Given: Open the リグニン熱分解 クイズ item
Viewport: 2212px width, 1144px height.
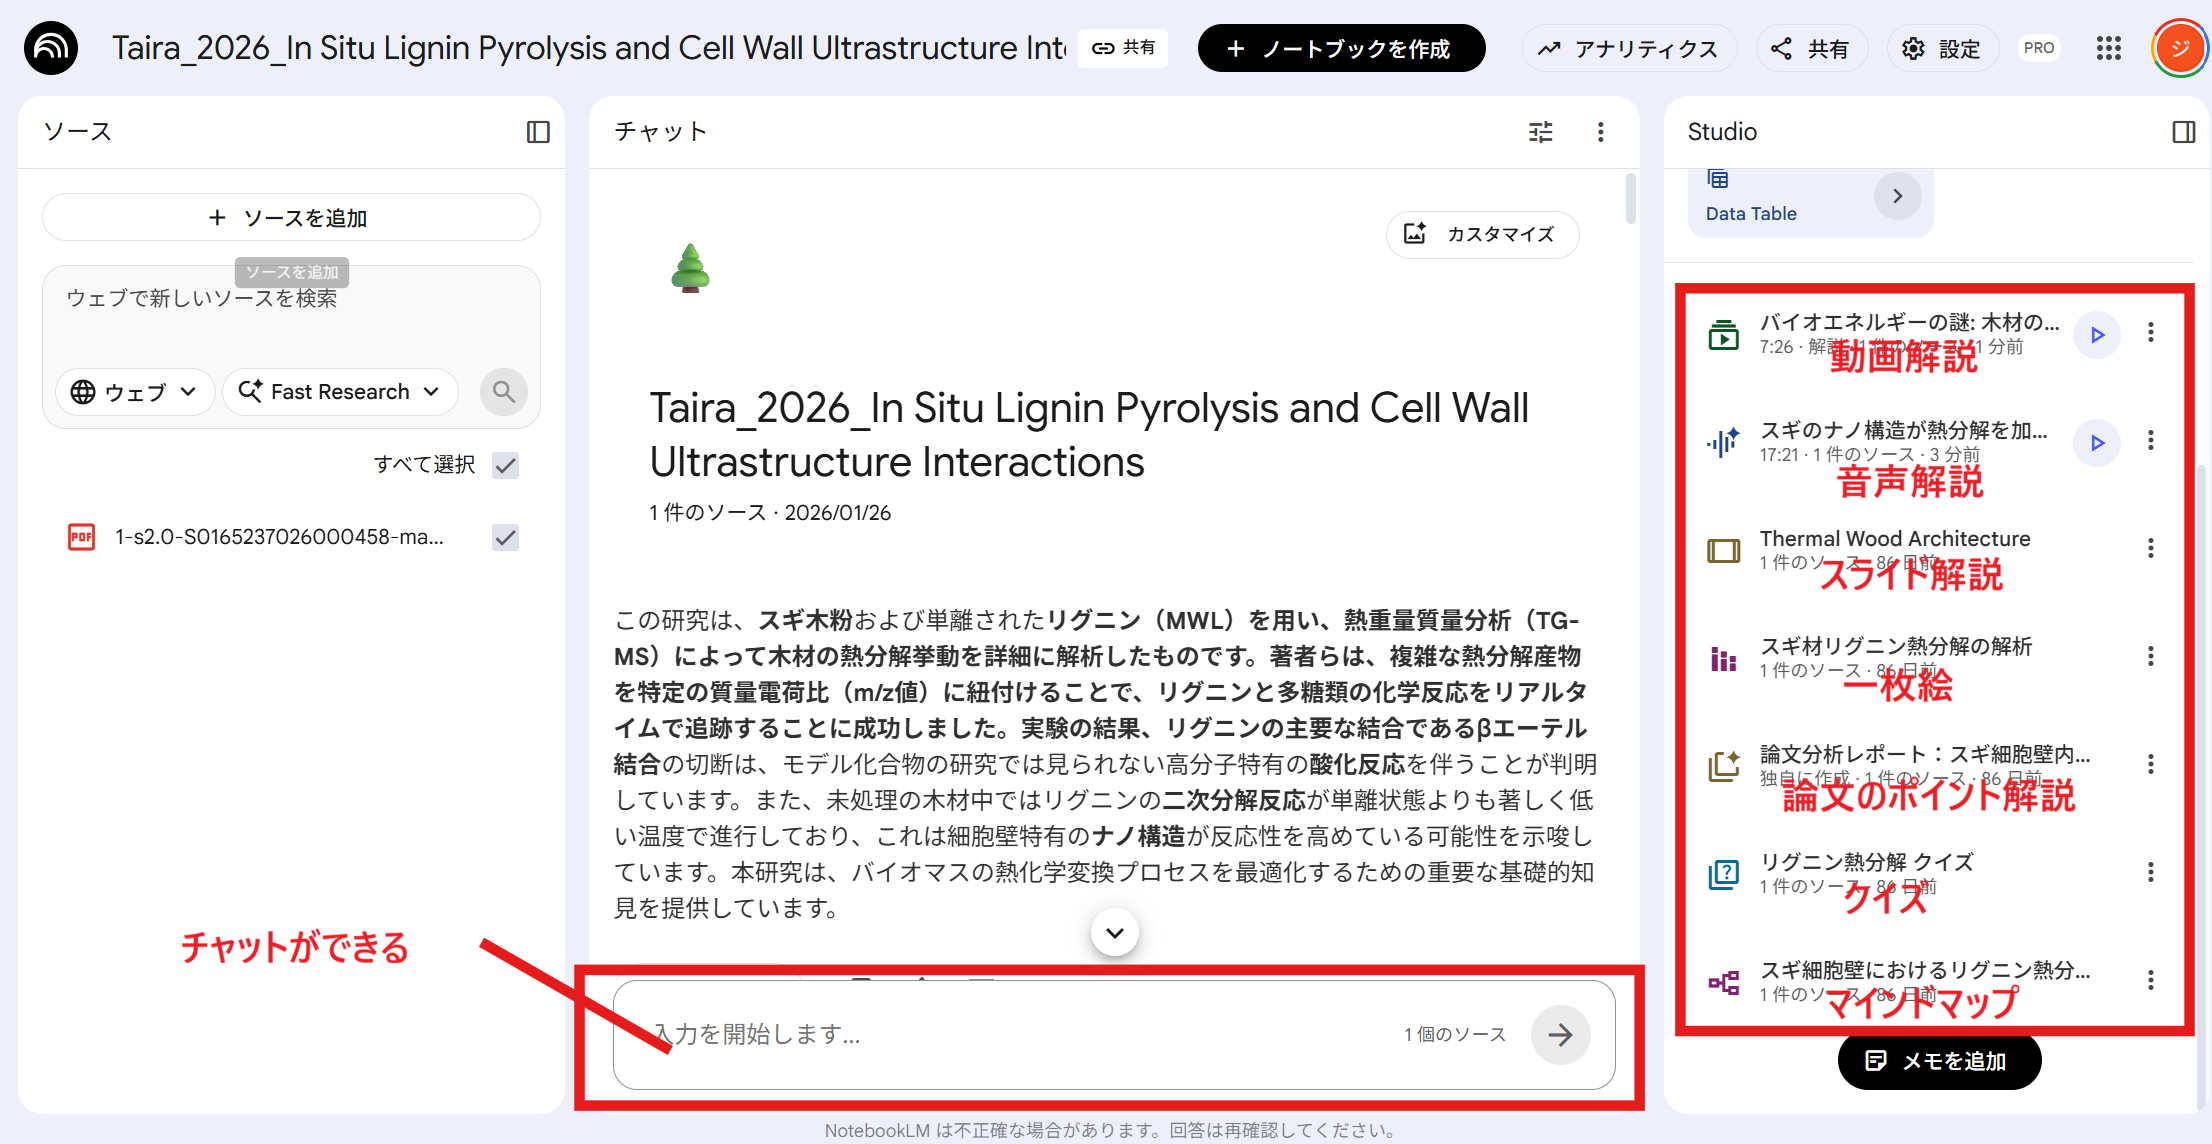Looking at the screenshot, I should tap(1866, 872).
